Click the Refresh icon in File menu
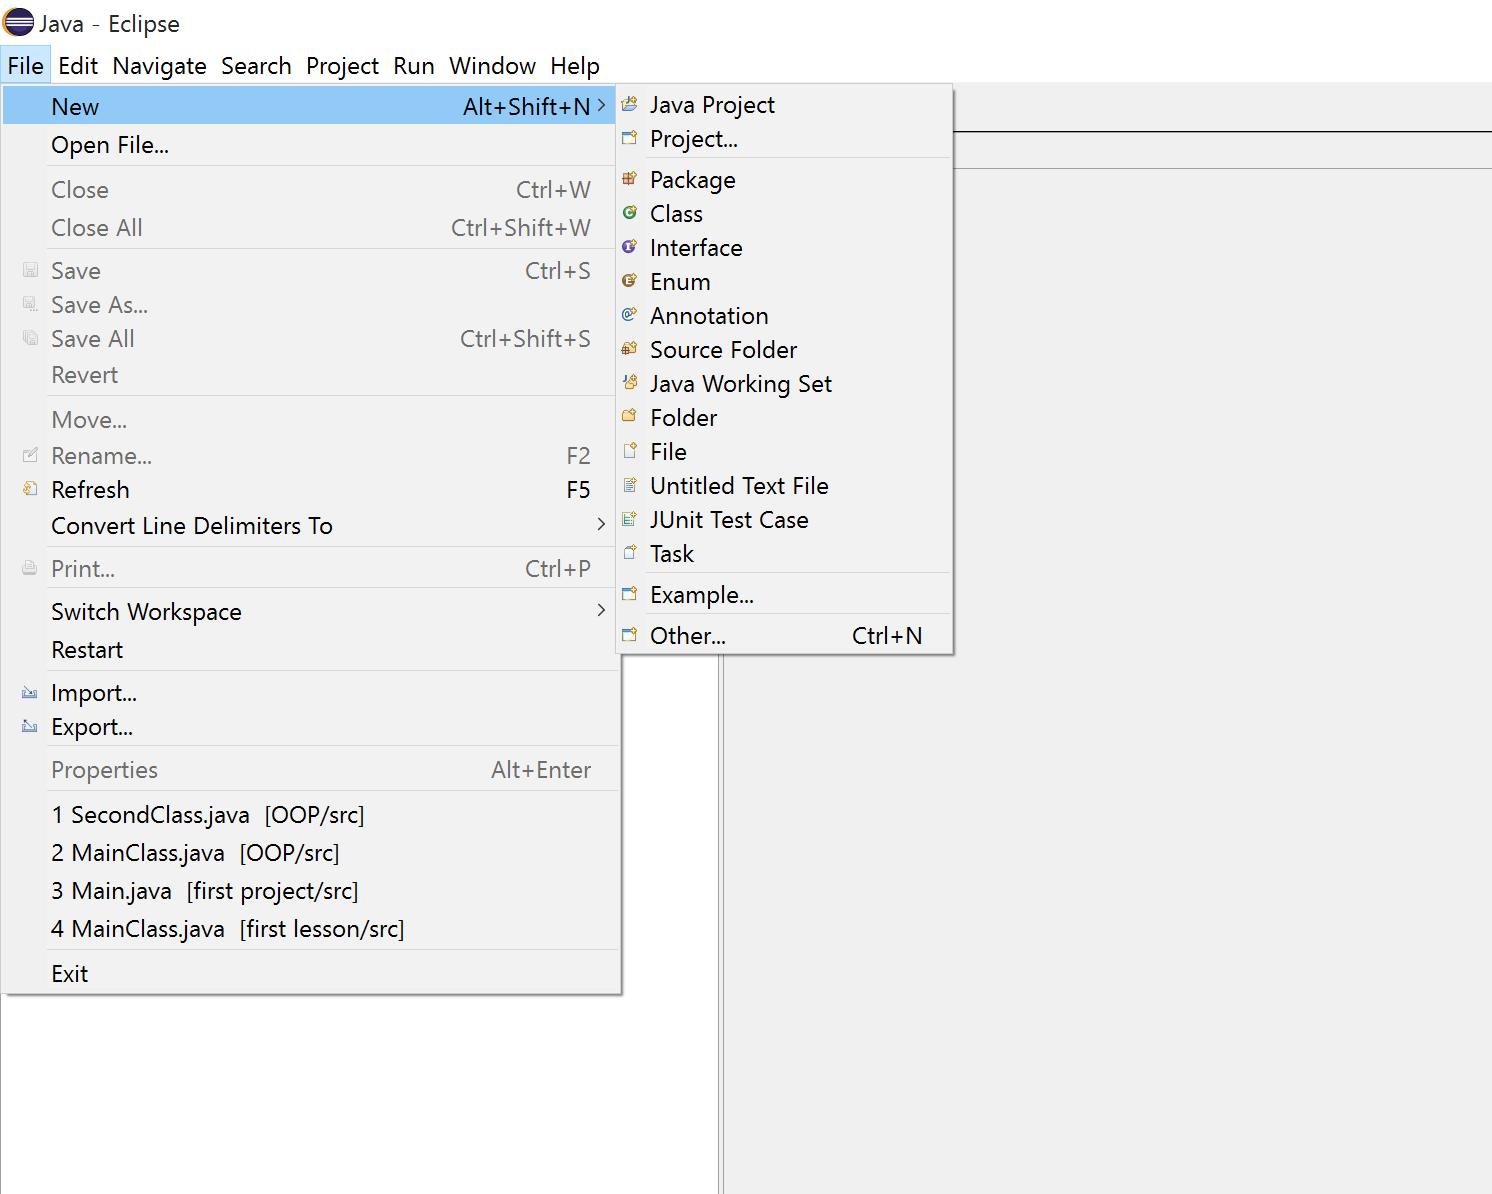This screenshot has height=1194, width=1492. coord(30,489)
